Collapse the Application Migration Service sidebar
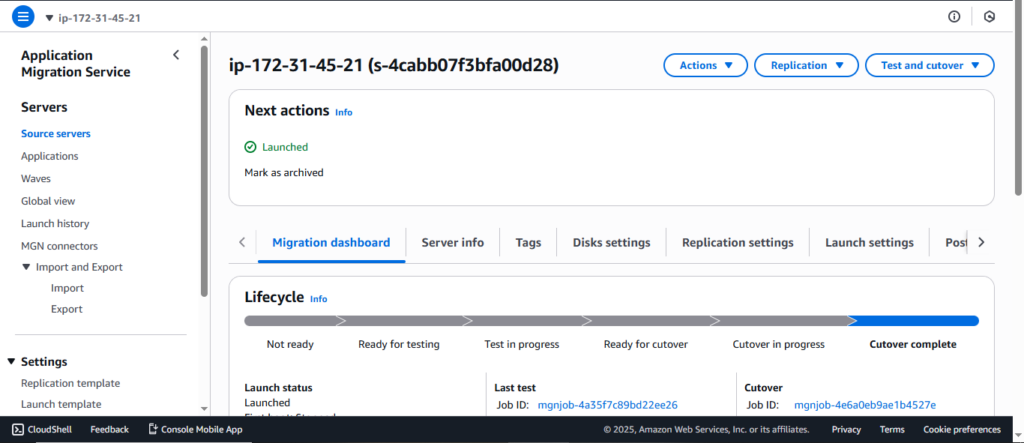Screen dimensions: 1024x443 pyautogui.click(x=177, y=55)
